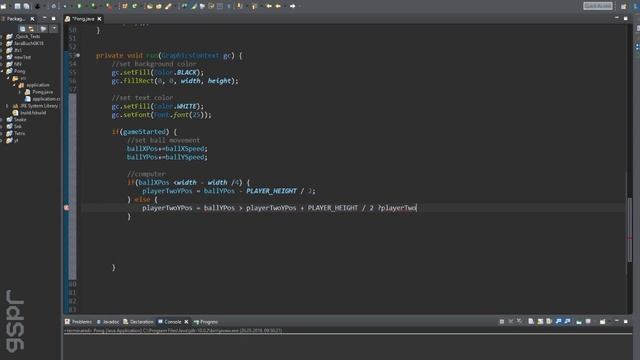Close the Console view tab
This screenshot has width=640, height=360.
click(187, 322)
